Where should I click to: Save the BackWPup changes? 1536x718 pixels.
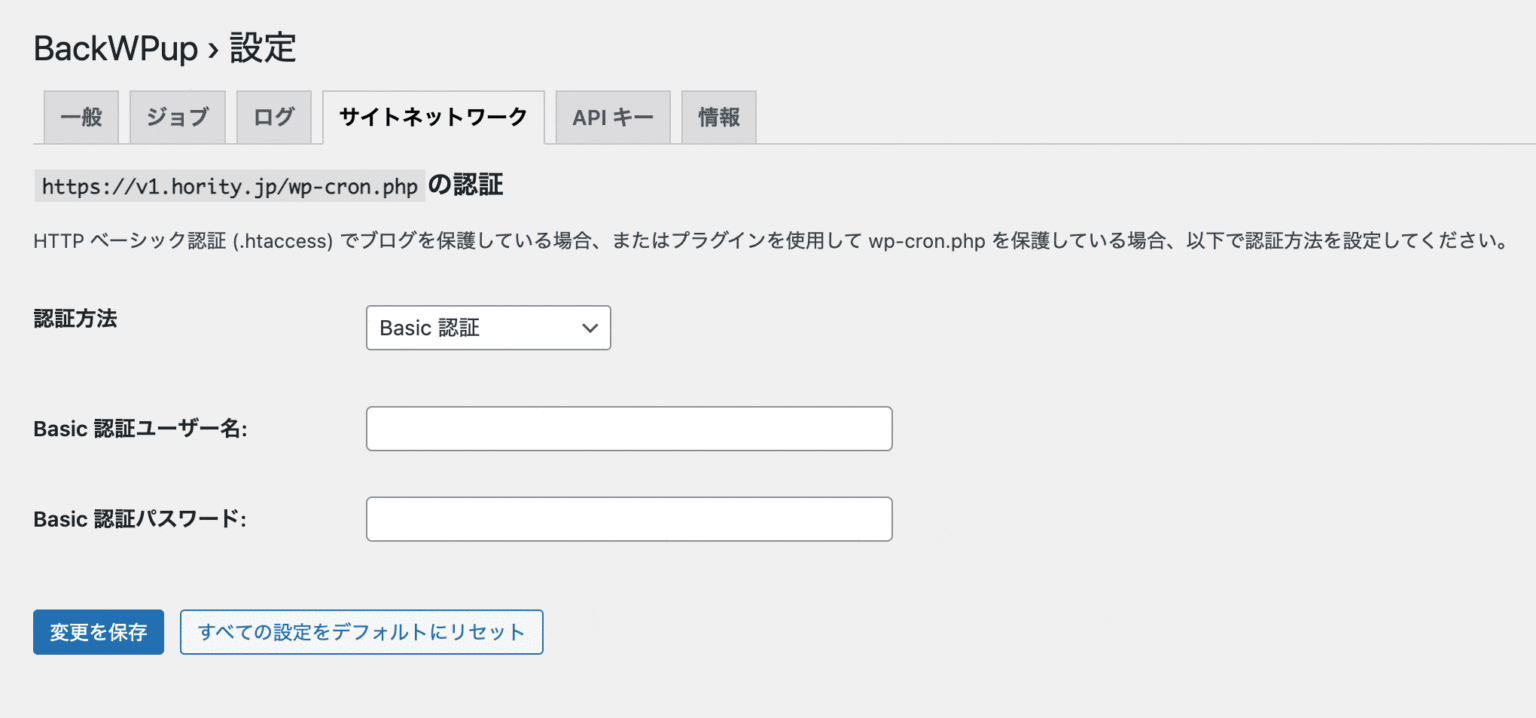pos(98,632)
